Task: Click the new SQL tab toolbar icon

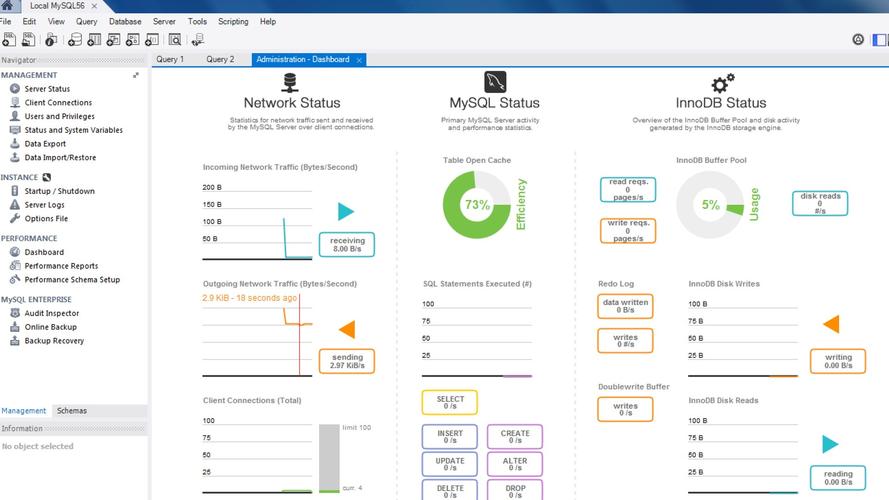Action: tap(9, 40)
